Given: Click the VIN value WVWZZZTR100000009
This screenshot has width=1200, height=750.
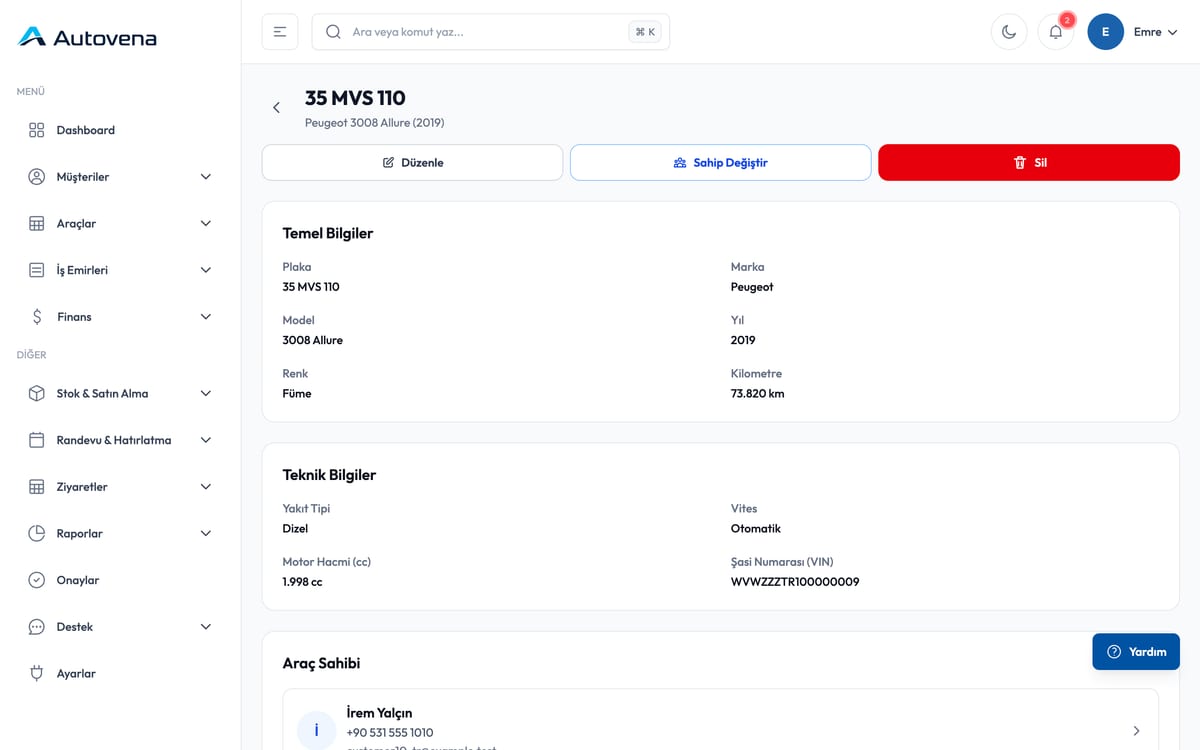Looking at the screenshot, I should (795, 582).
